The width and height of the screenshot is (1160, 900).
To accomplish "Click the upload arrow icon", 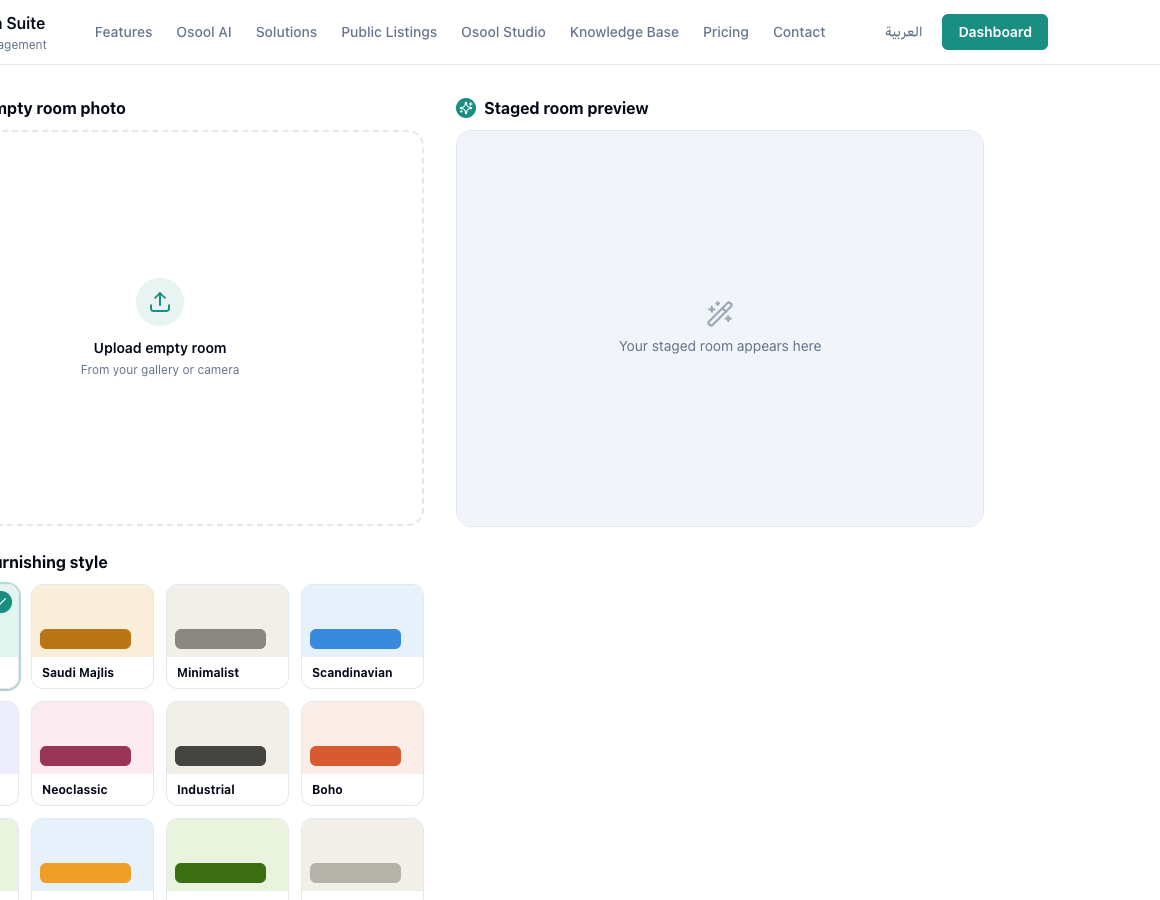I will [160, 302].
